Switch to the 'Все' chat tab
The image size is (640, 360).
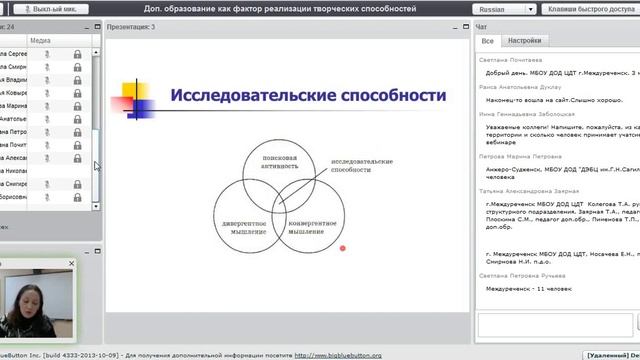point(487,41)
